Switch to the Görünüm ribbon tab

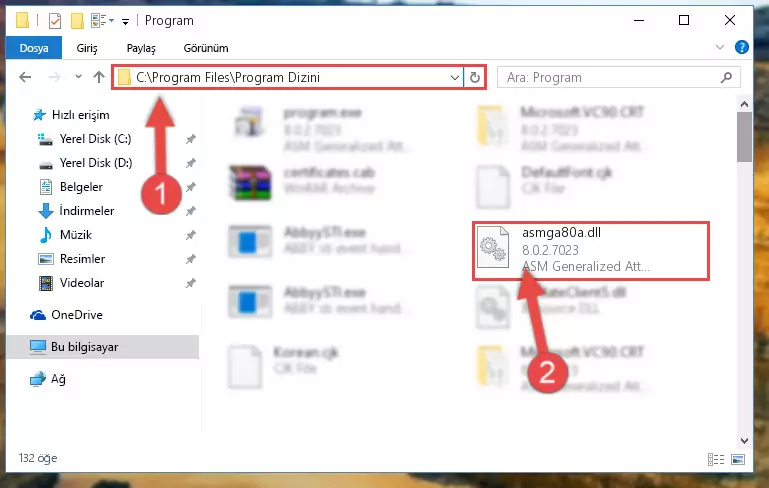(205, 48)
